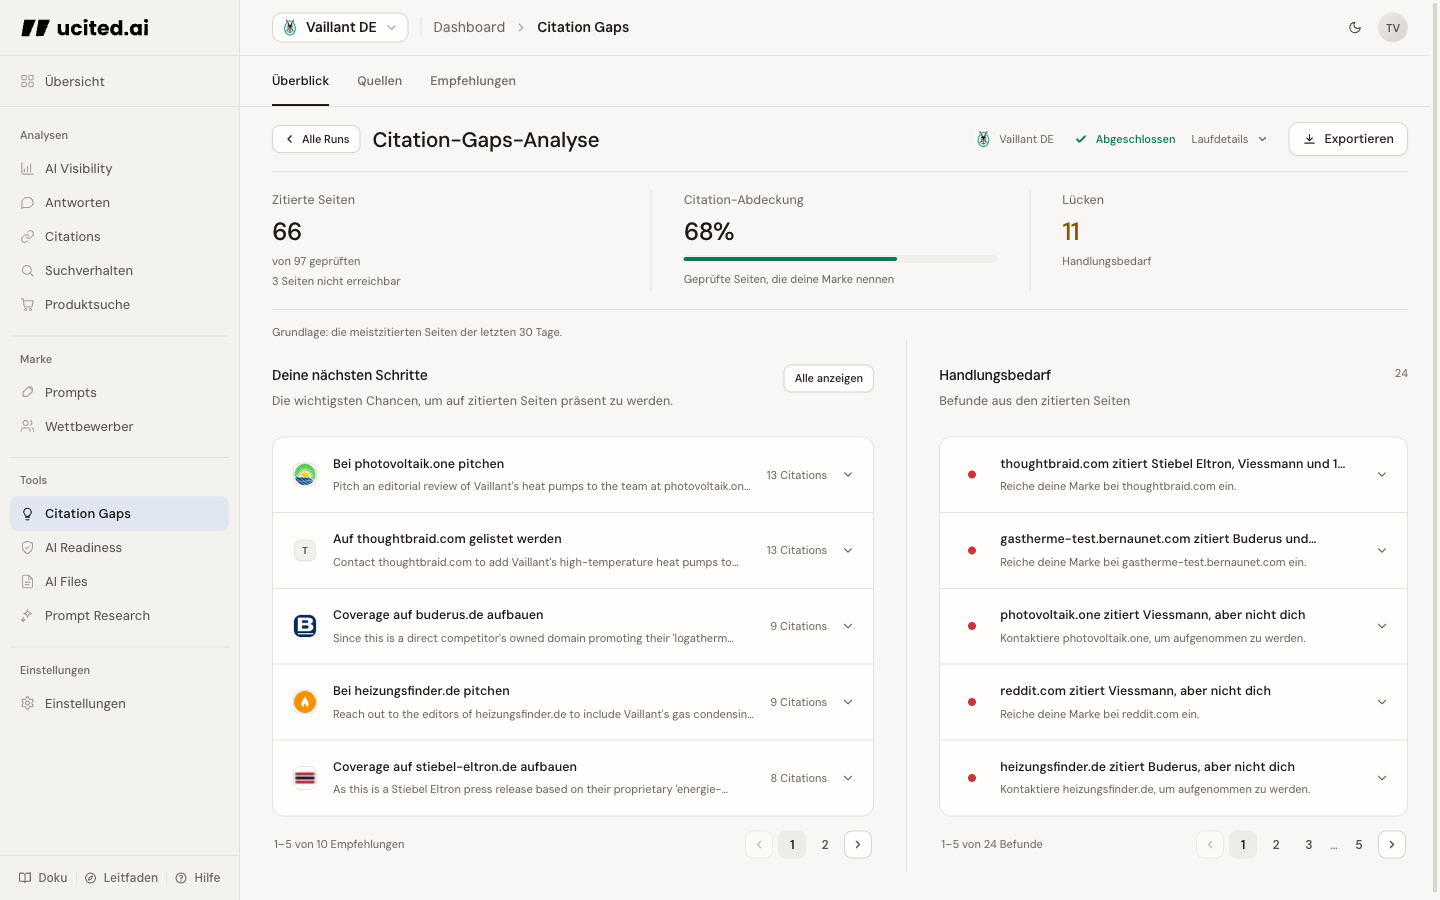Open the Vaillant DE brand selector
This screenshot has width=1440, height=900.
coord(340,27)
